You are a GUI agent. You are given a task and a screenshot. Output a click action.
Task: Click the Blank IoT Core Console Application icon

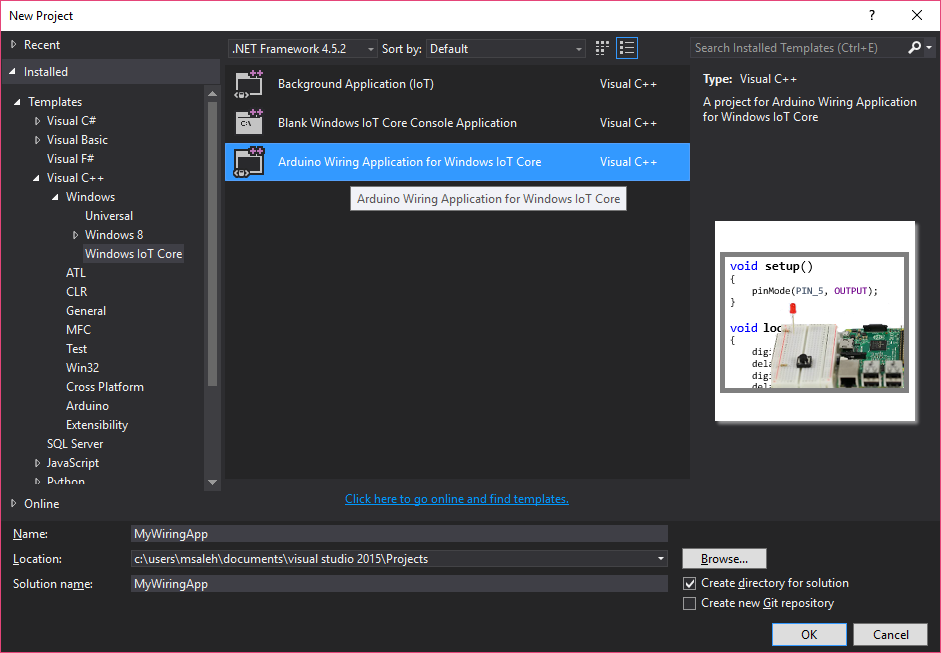click(248, 122)
